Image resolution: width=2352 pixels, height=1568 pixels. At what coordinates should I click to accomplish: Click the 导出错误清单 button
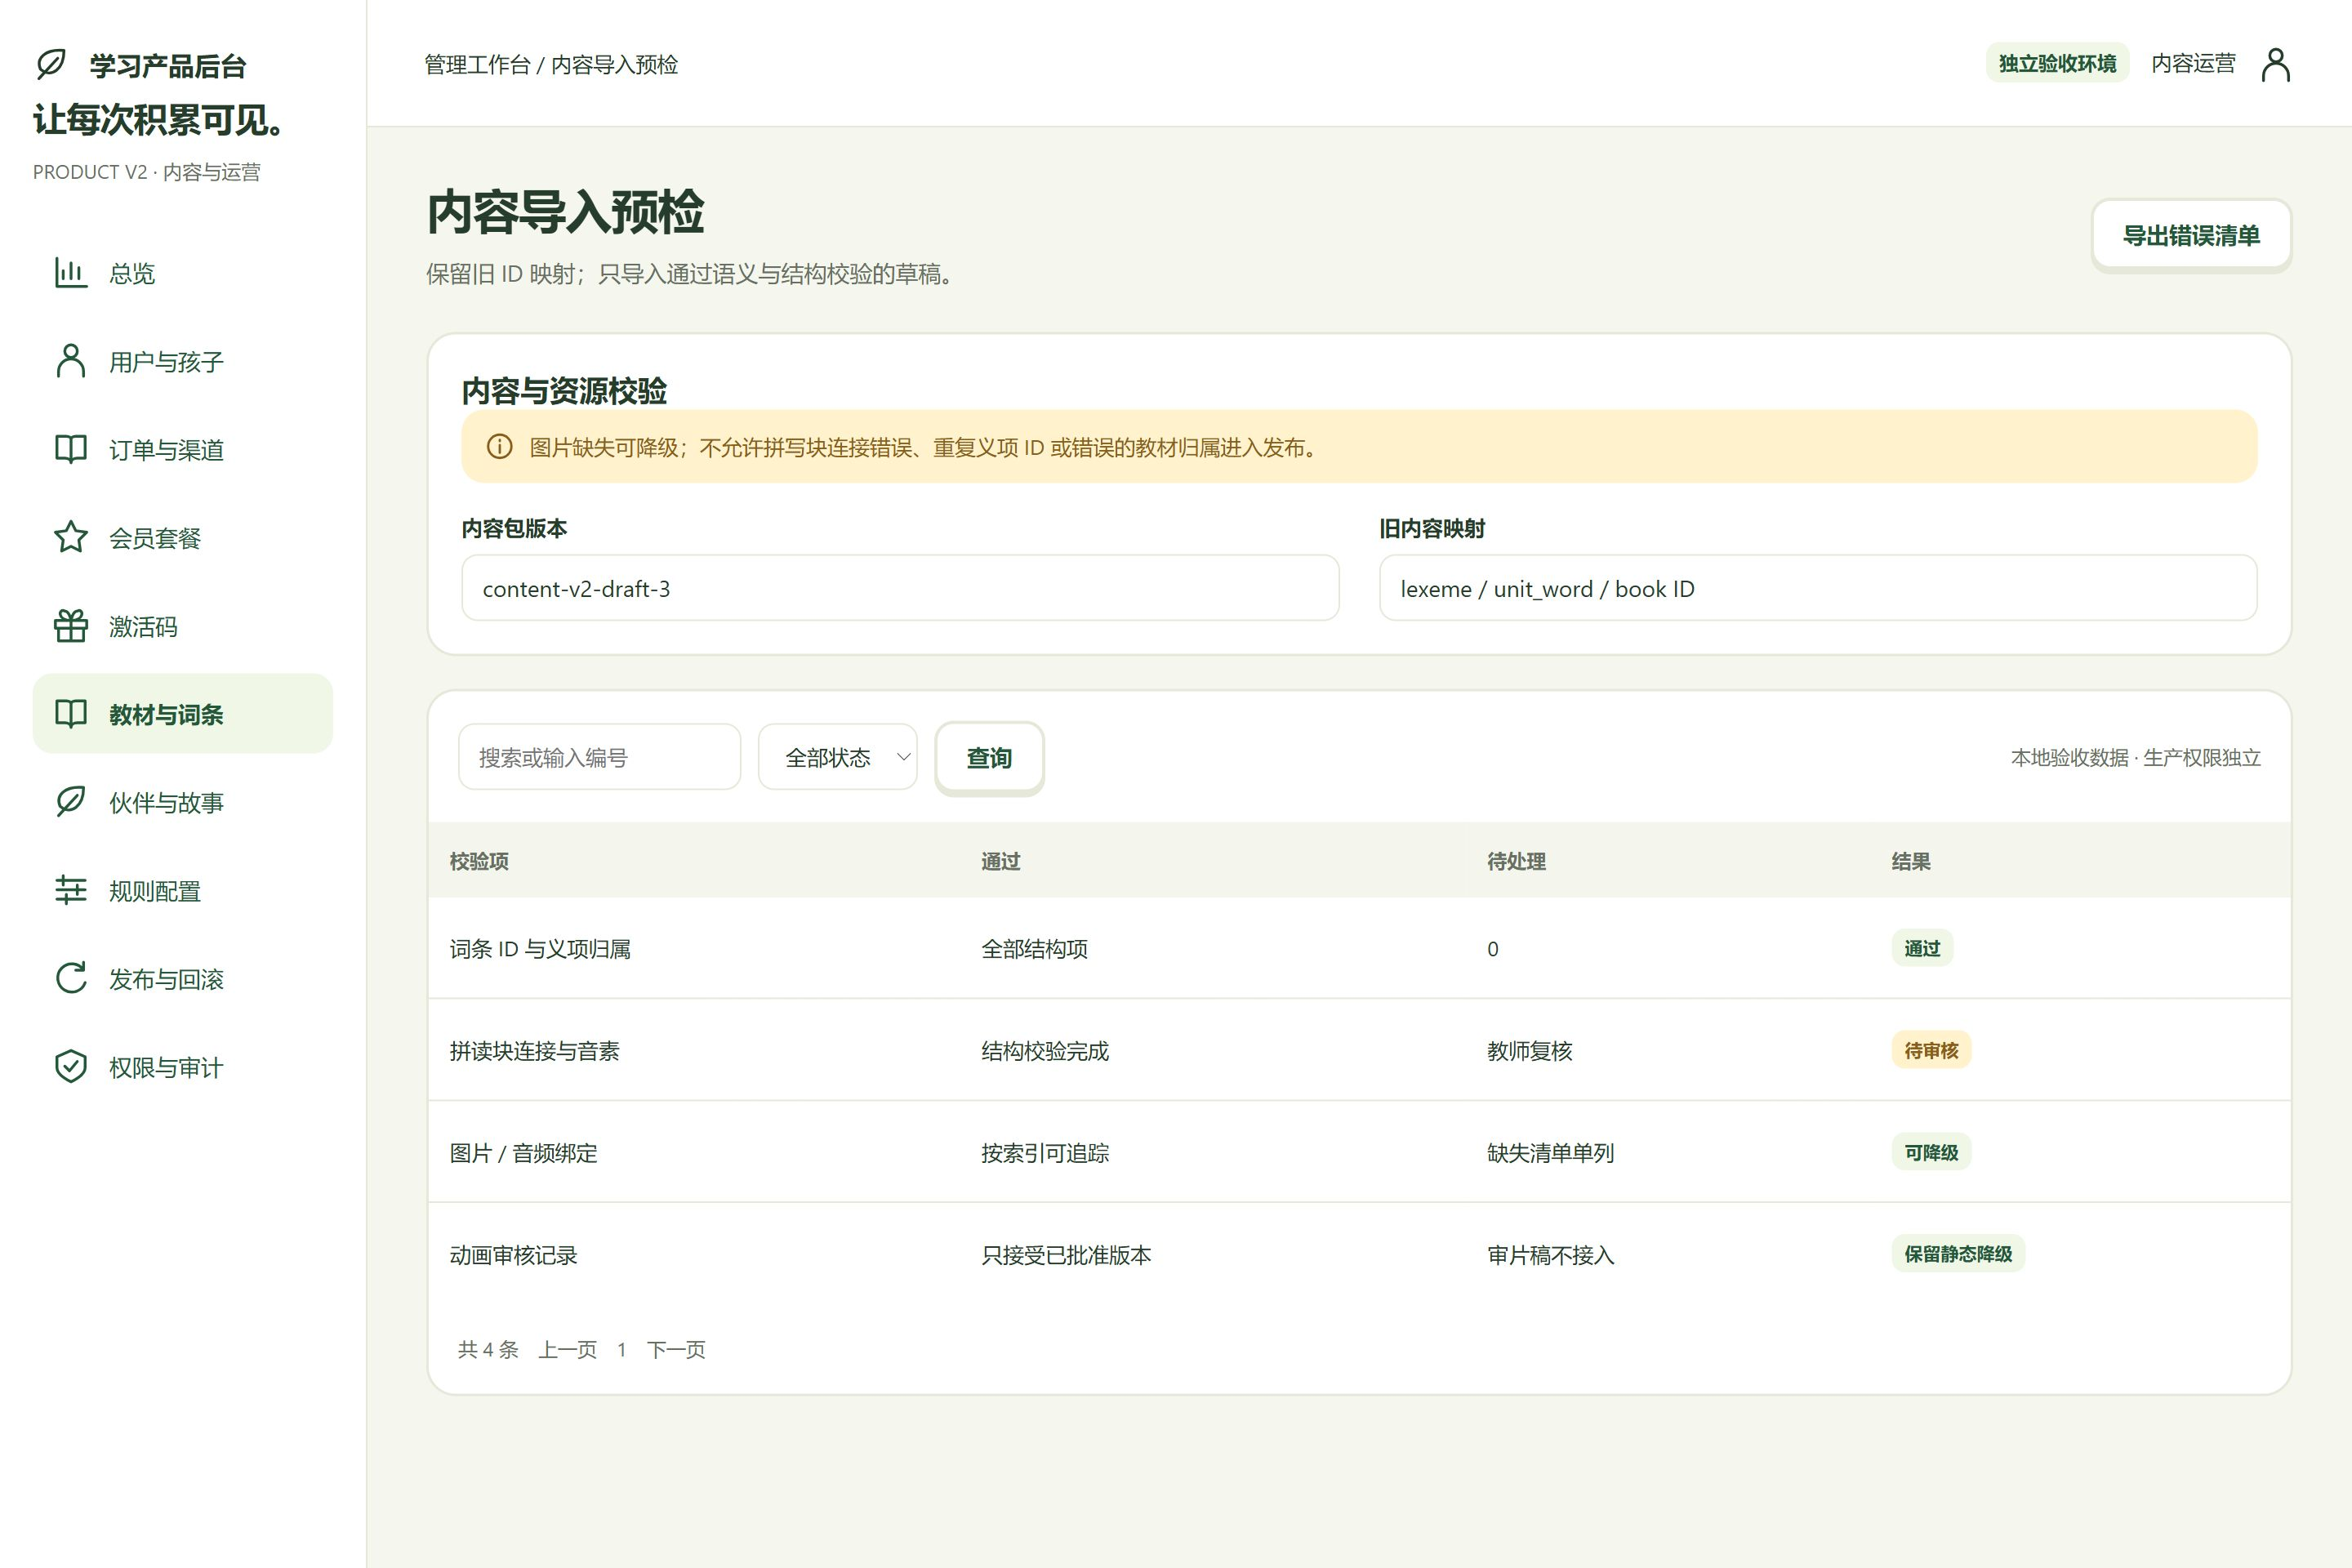pos(2191,235)
